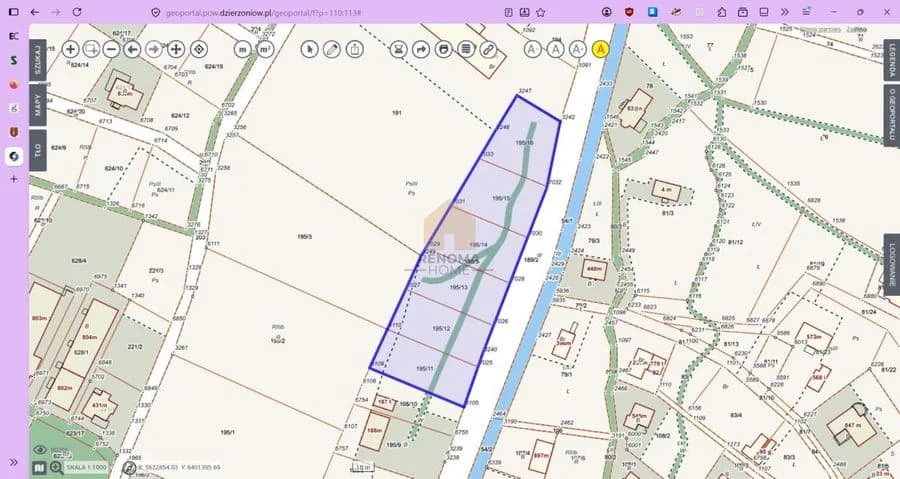Decrease label size with A- button
Image resolution: width=900 pixels, height=479 pixels.
click(533, 49)
